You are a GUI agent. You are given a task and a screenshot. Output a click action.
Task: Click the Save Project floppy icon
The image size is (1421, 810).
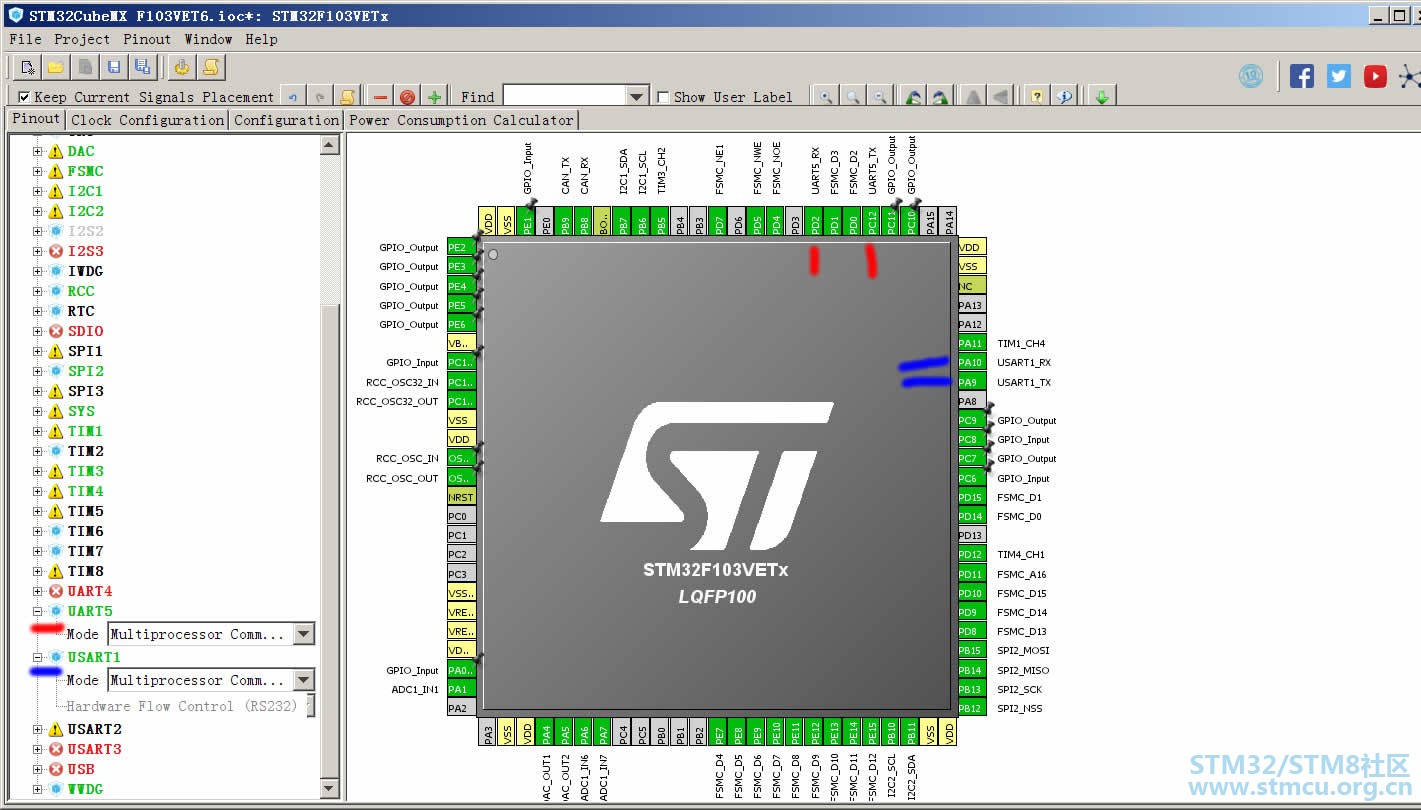(x=113, y=67)
